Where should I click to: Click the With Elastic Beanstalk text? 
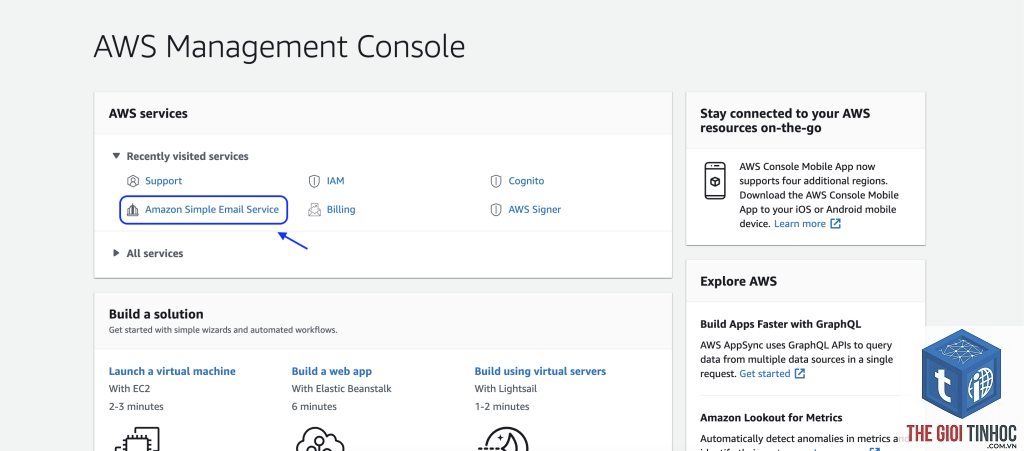342,389
